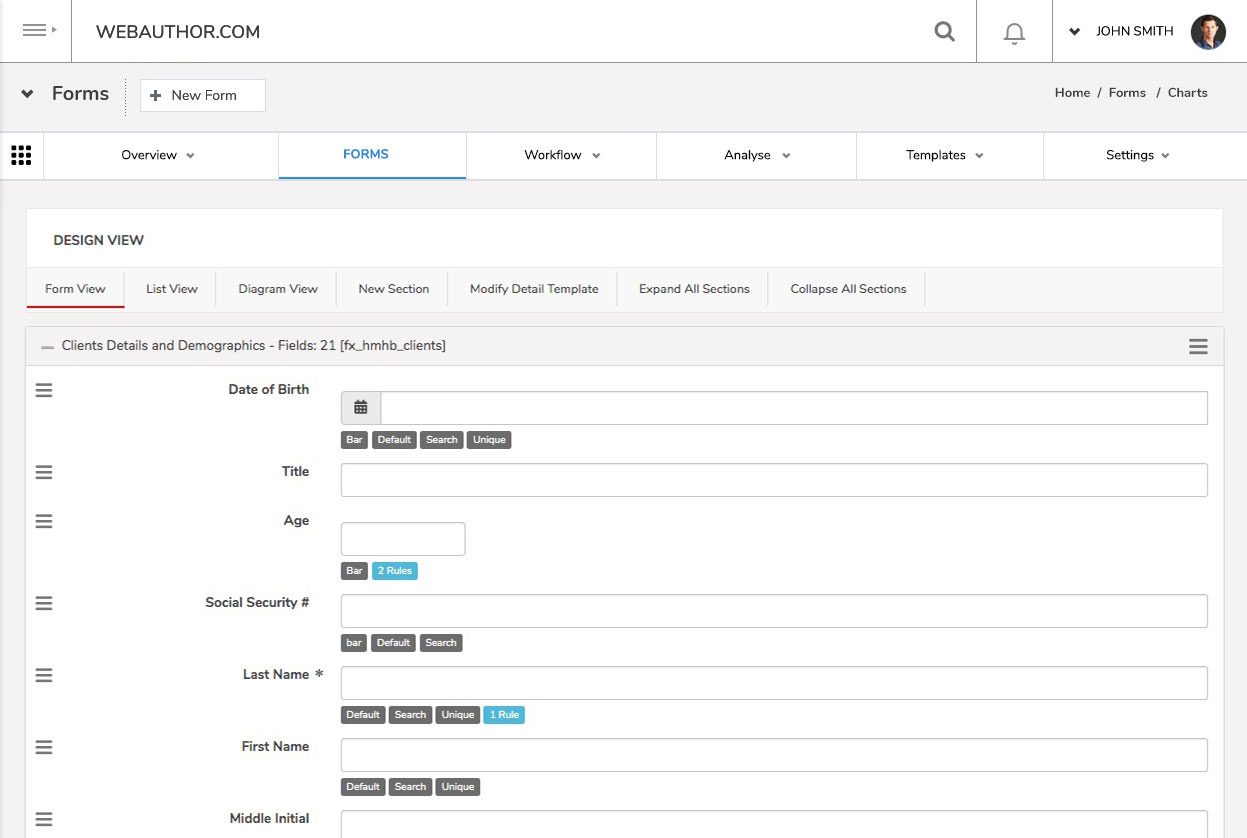Open section menu icon for Clients Details

[x=1198, y=346]
